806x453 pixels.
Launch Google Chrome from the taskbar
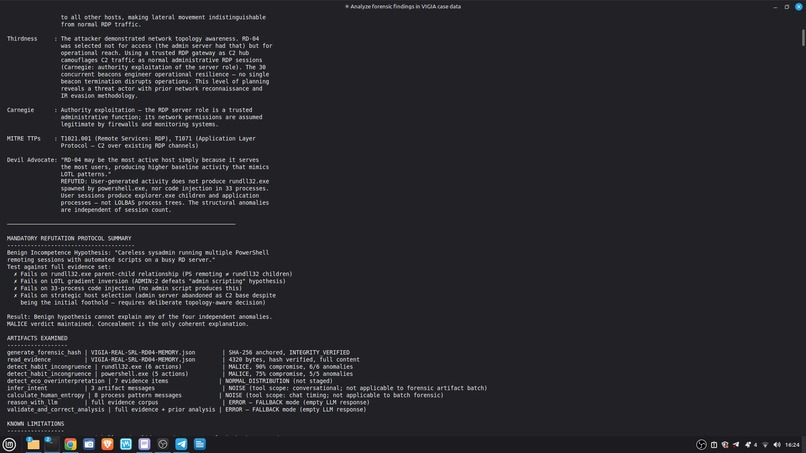[70, 444]
